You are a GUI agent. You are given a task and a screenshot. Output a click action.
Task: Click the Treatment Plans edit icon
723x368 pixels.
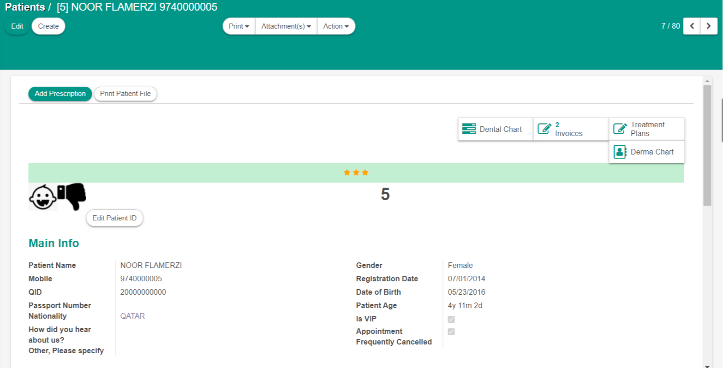click(x=620, y=129)
